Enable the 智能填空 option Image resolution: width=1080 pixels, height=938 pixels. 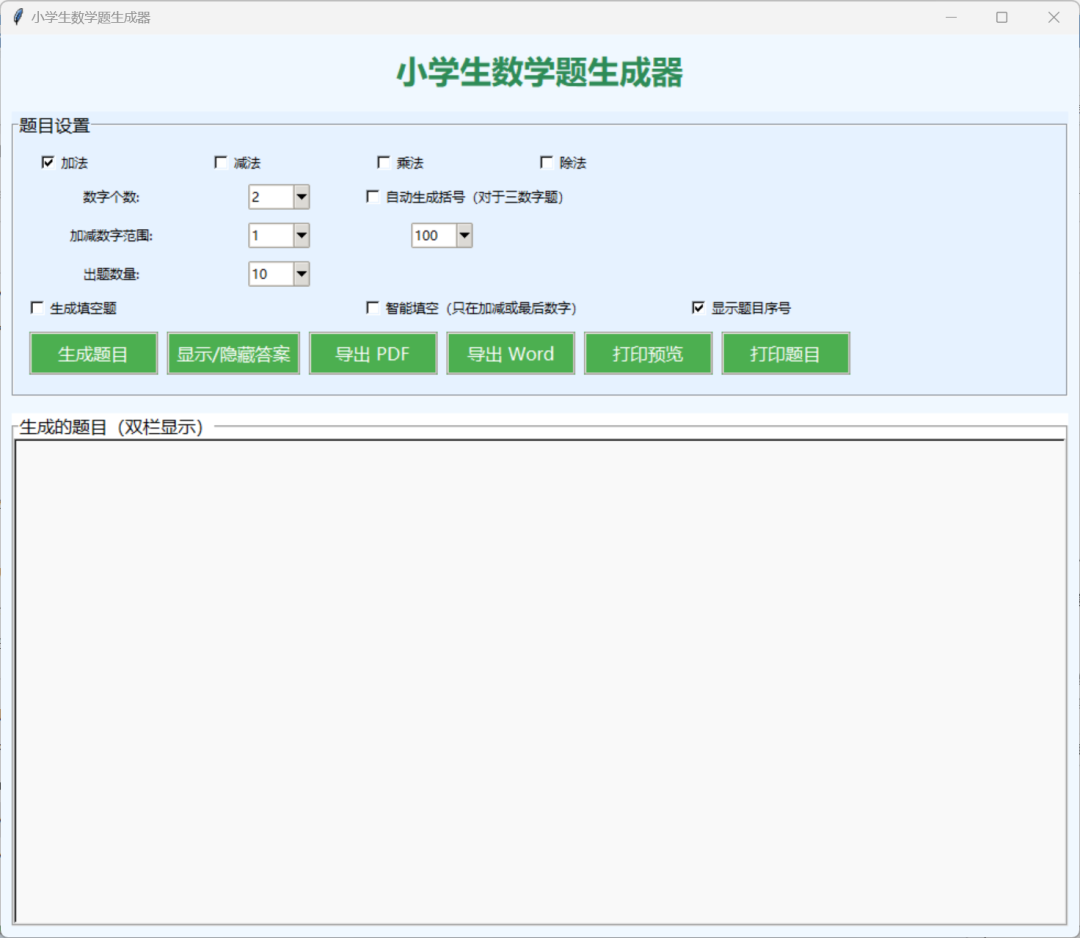(371, 307)
